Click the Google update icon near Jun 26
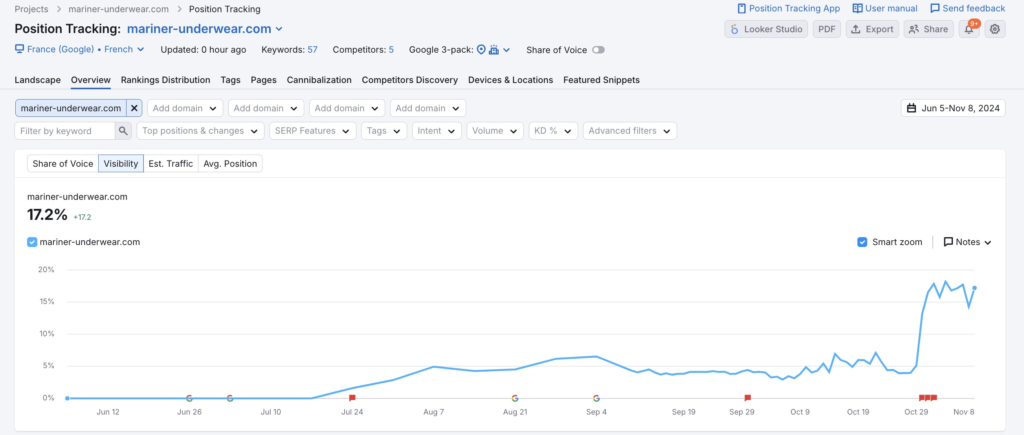1024x435 pixels. [189, 397]
